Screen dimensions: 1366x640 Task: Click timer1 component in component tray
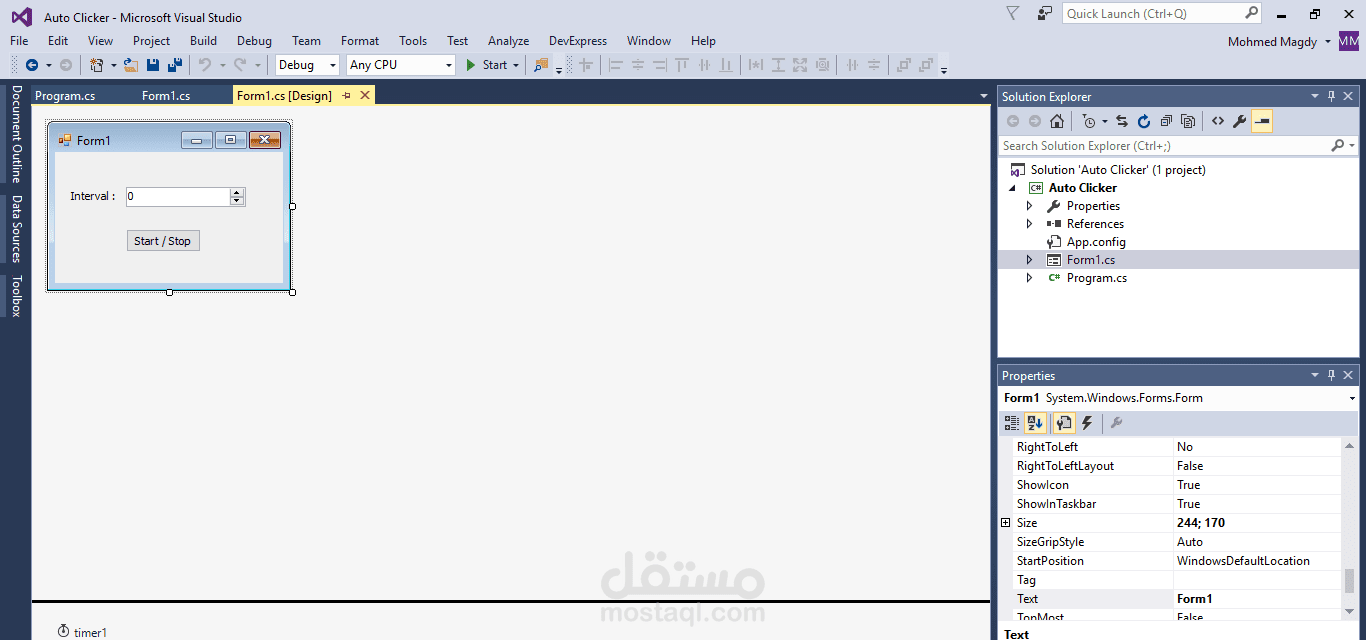(82, 632)
